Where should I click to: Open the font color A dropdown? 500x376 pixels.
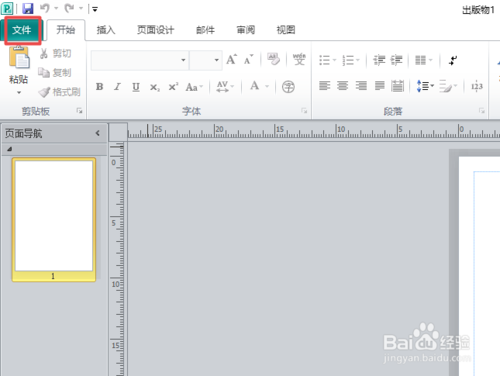pyautogui.click(x=267, y=87)
